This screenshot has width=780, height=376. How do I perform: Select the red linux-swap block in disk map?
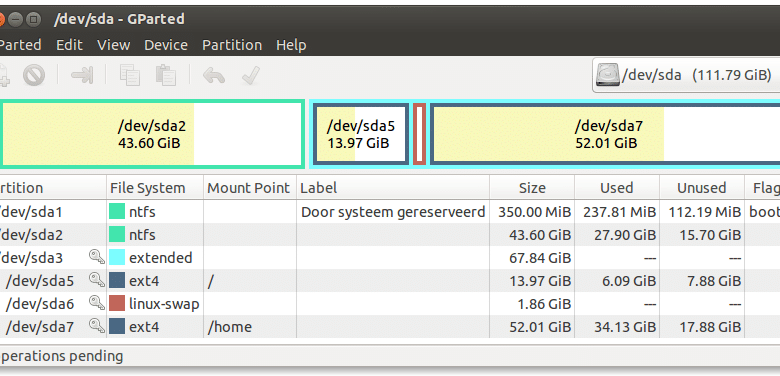click(x=419, y=134)
